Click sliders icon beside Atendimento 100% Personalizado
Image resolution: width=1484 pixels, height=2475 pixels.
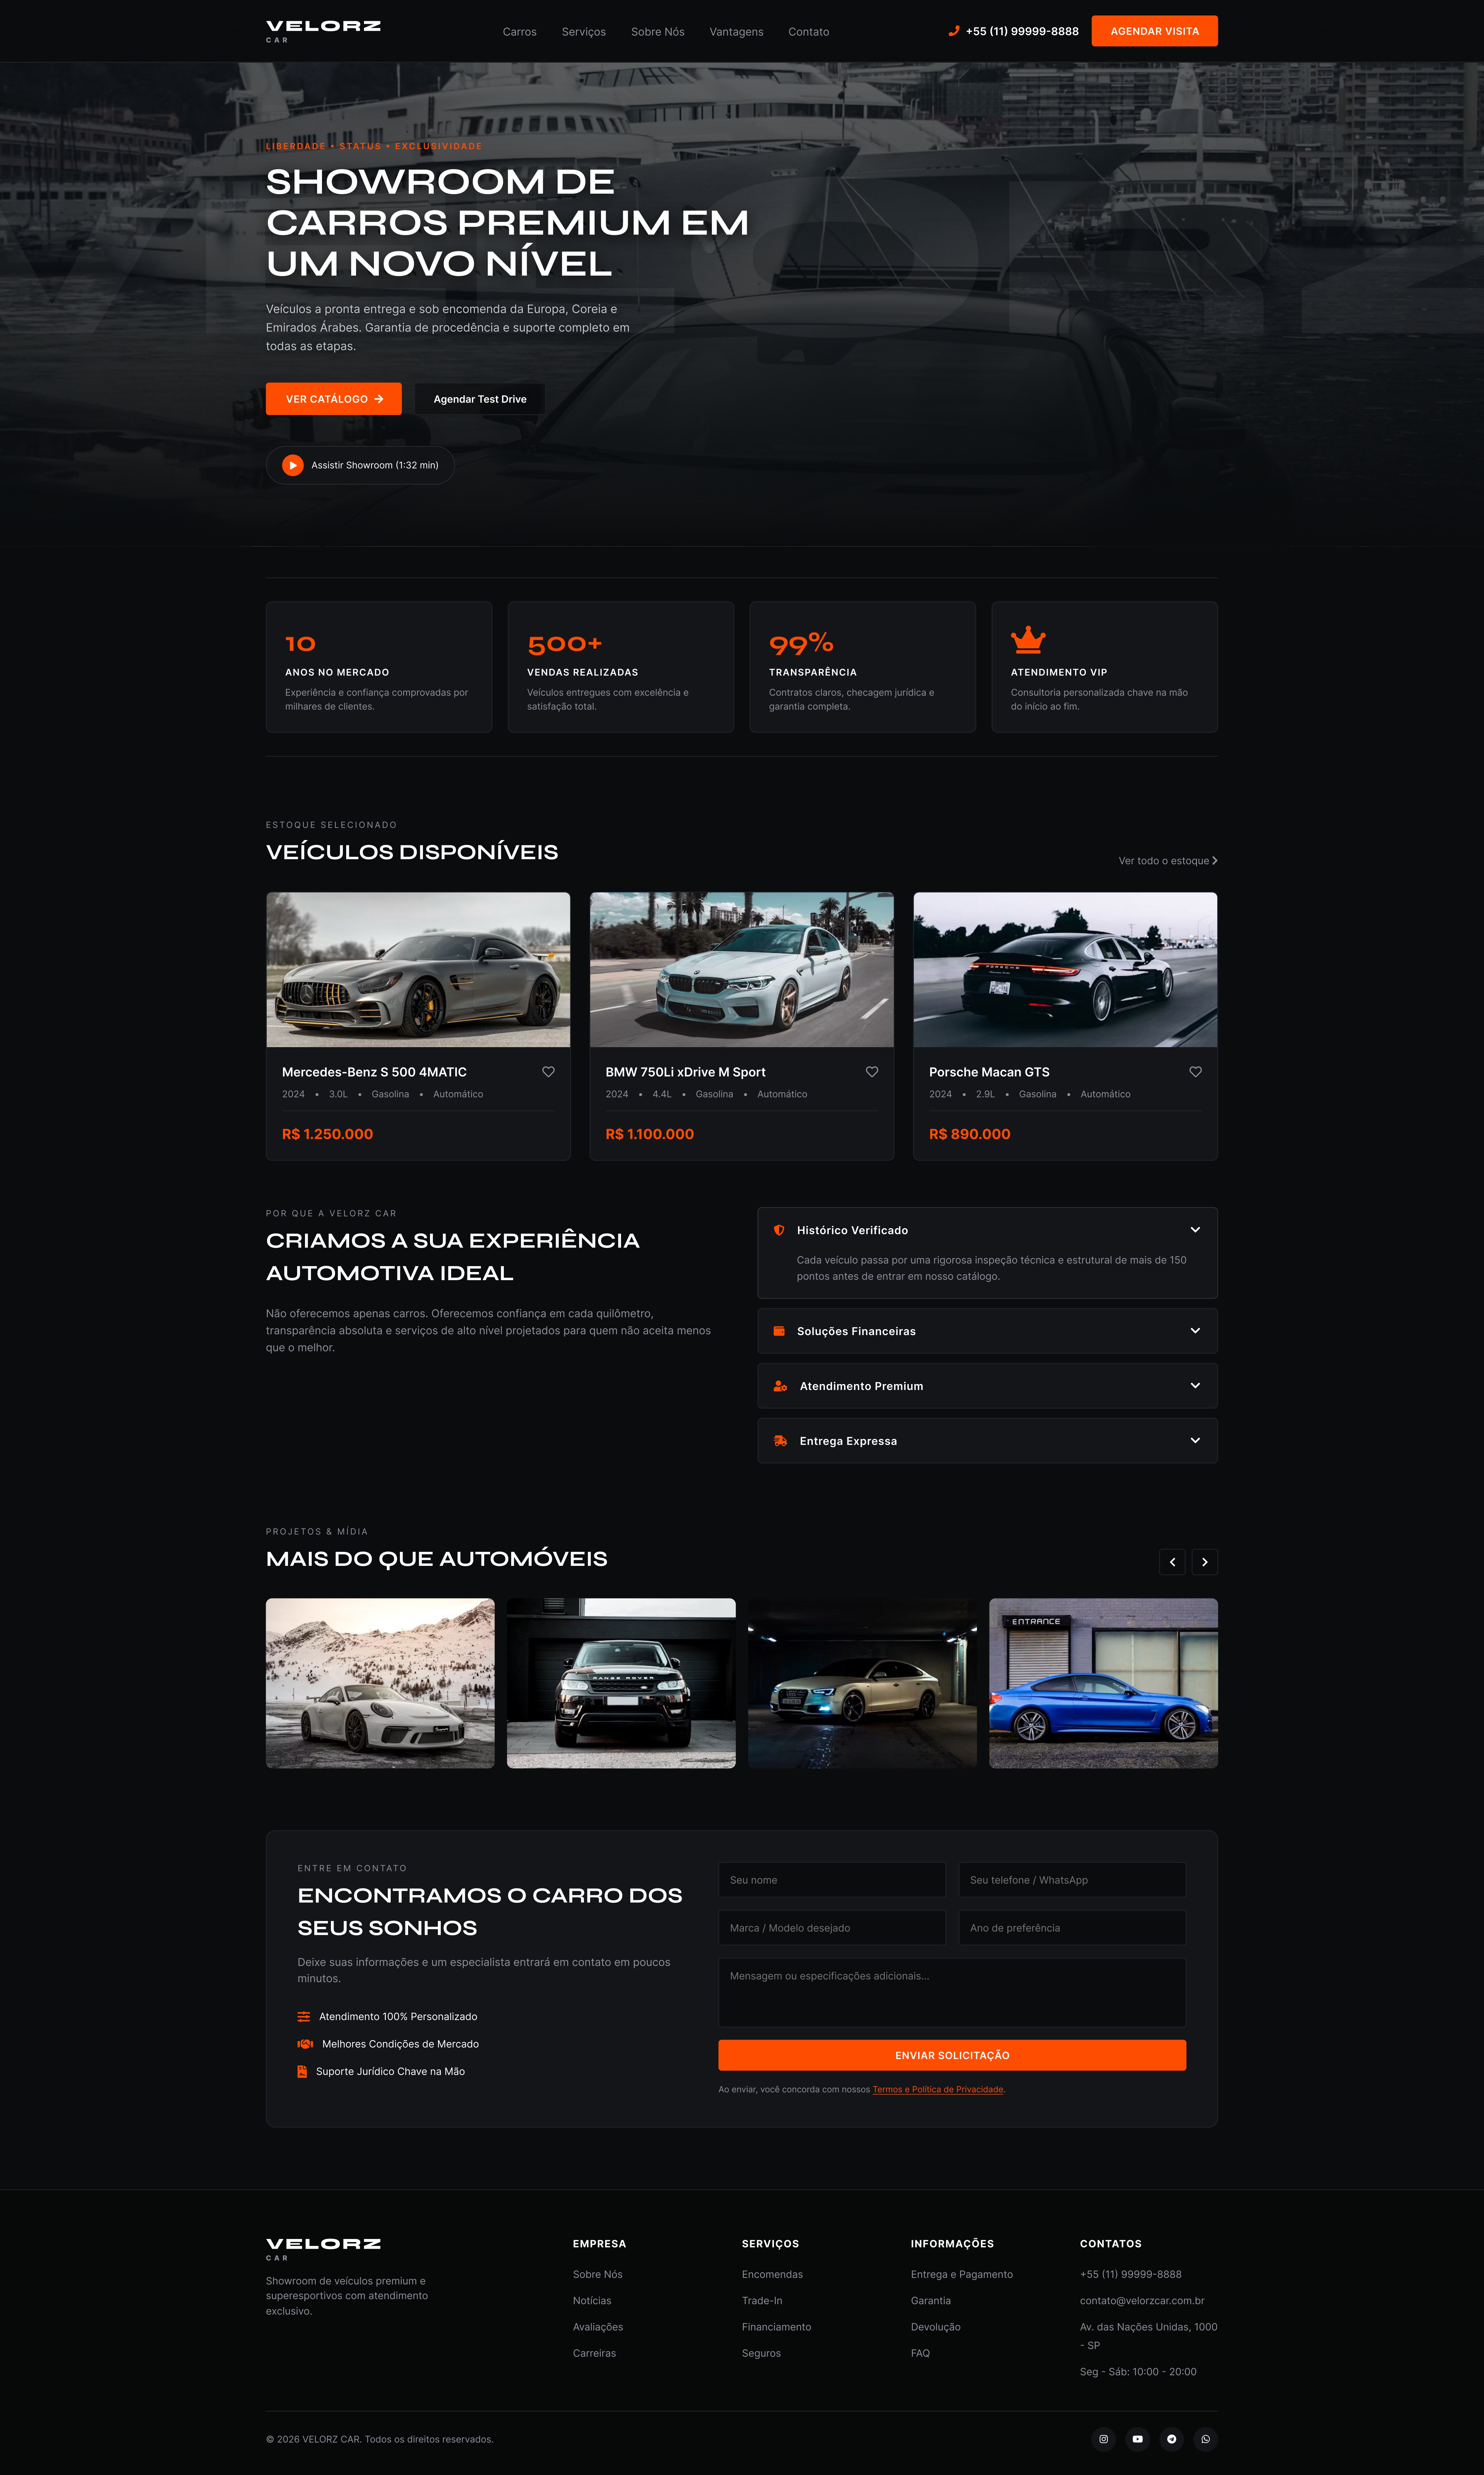303,2017
